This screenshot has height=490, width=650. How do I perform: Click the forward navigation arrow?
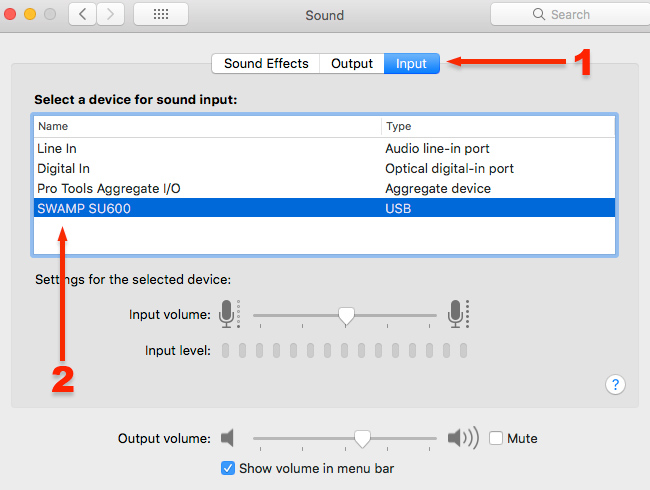coord(110,15)
